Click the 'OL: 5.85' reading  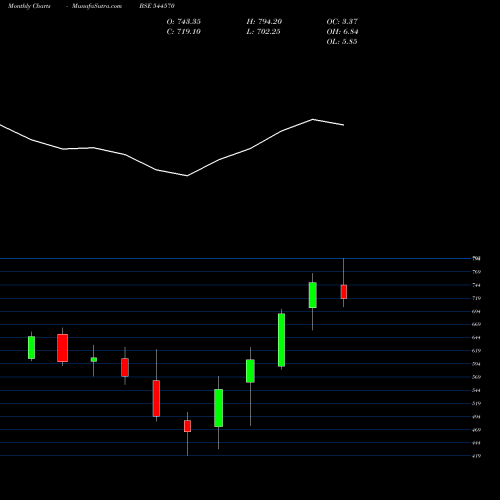pyautogui.click(x=342, y=42)
